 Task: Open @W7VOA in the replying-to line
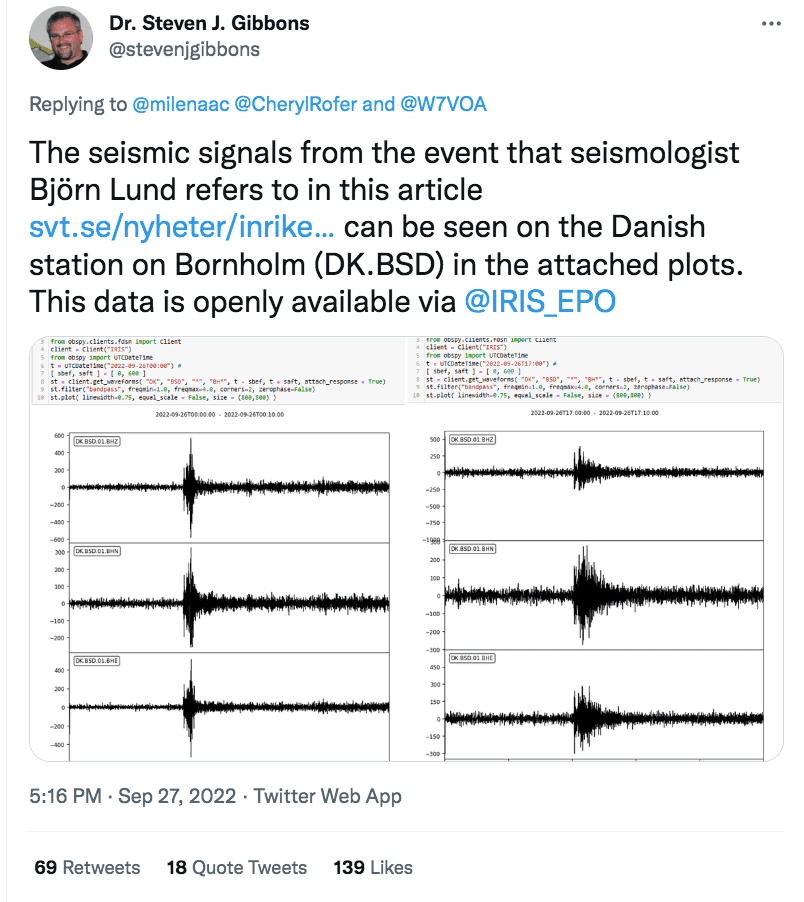pyautogui.click(x=443, y=104)
